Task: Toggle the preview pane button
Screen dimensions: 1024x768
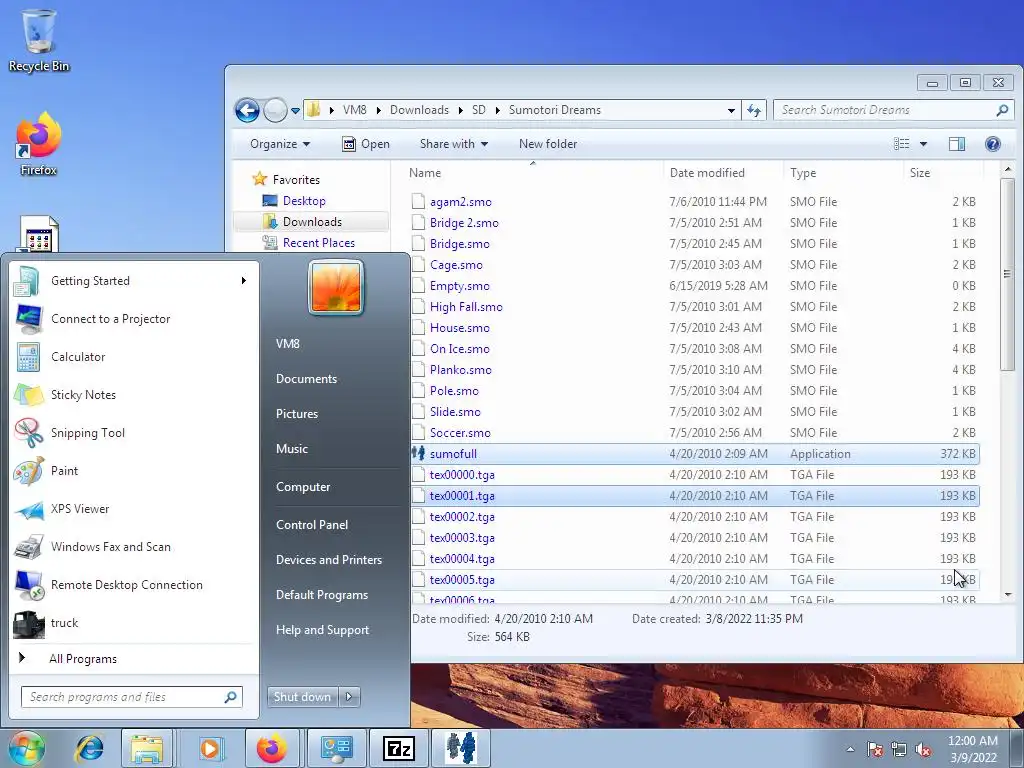Action: click(x=957, y=144)
